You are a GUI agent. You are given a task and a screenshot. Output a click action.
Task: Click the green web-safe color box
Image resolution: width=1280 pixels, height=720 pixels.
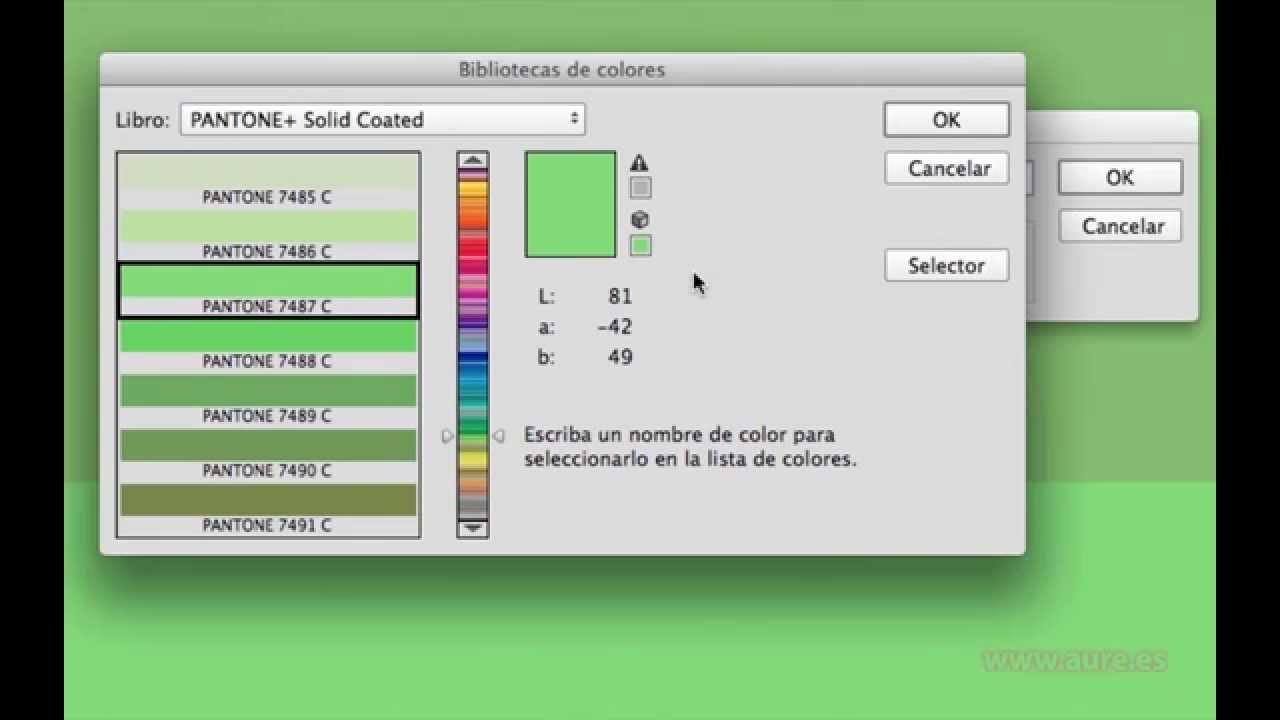[640, 245]
